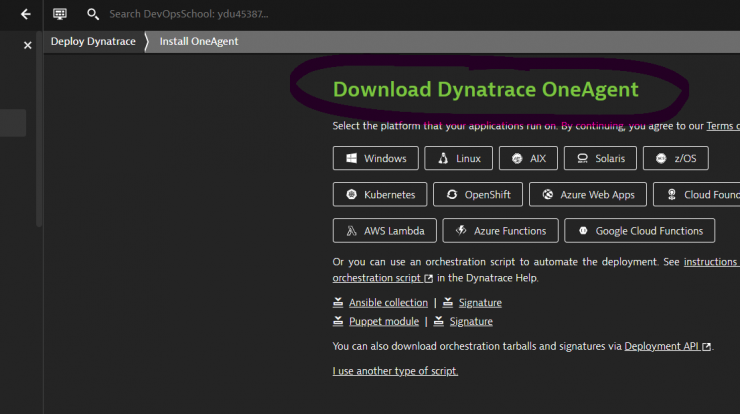Click the search magnifier icon

[93, 14]
